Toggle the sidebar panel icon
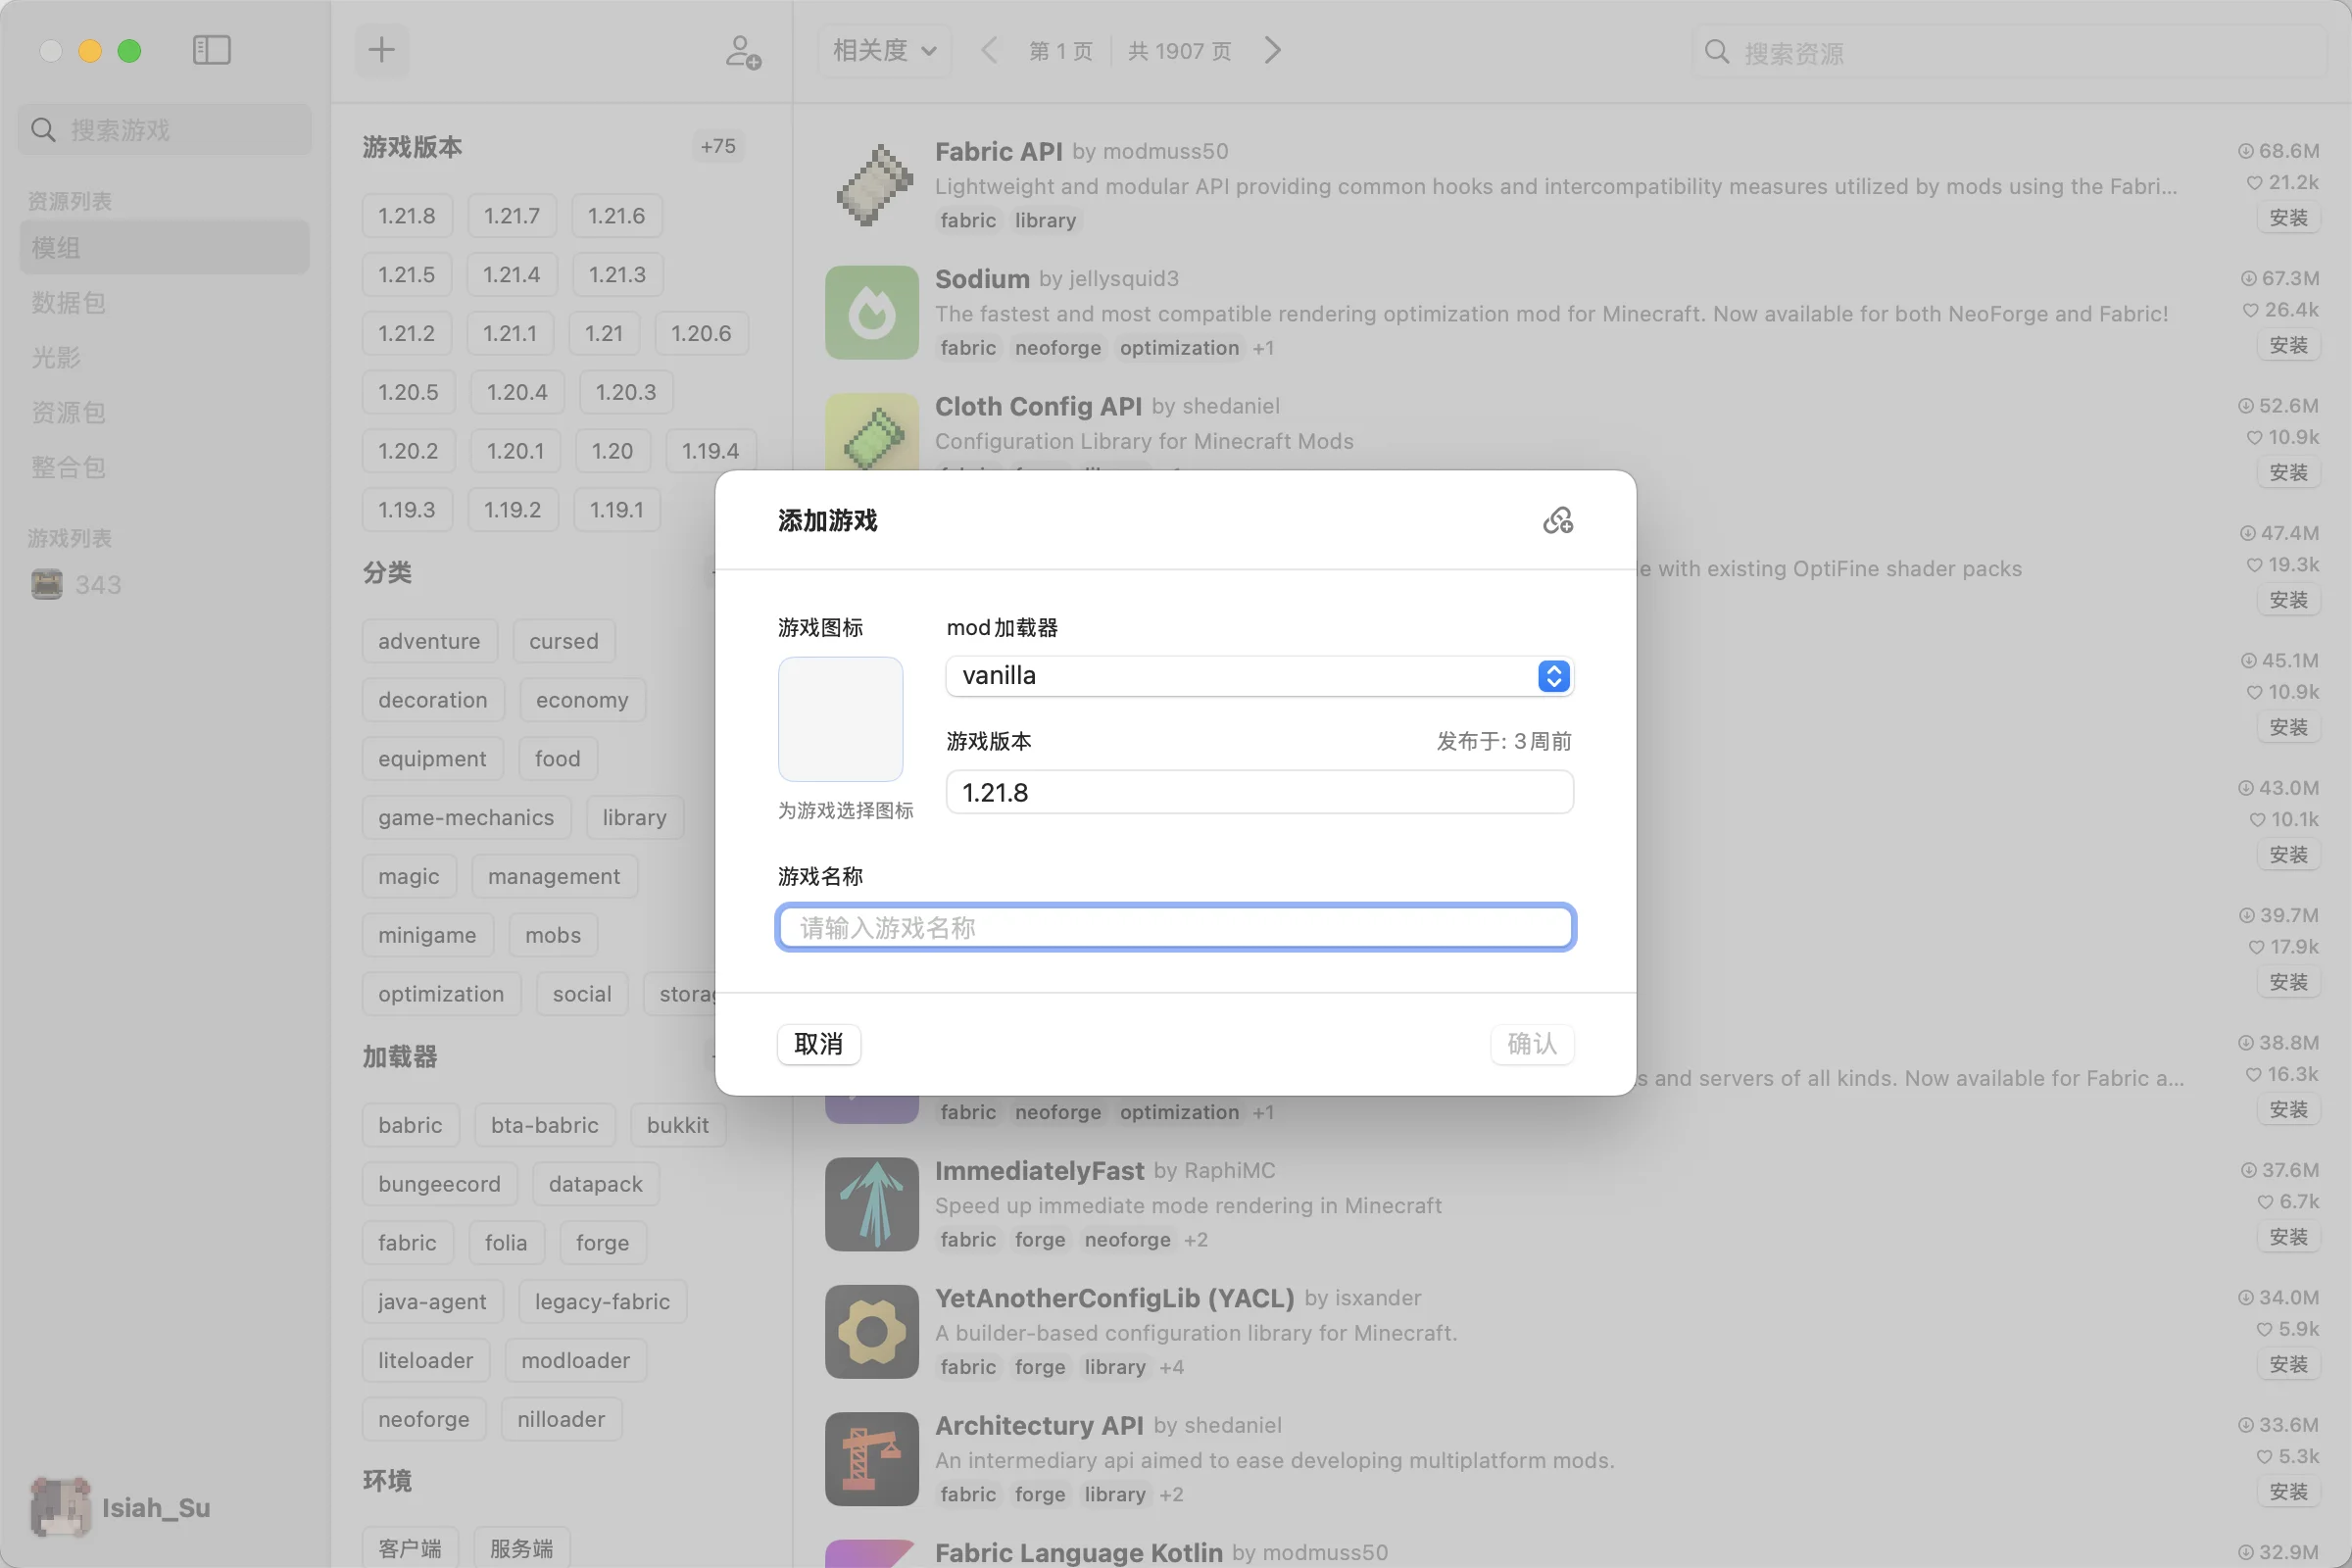2352x1568 pixels. coord(211,50)
